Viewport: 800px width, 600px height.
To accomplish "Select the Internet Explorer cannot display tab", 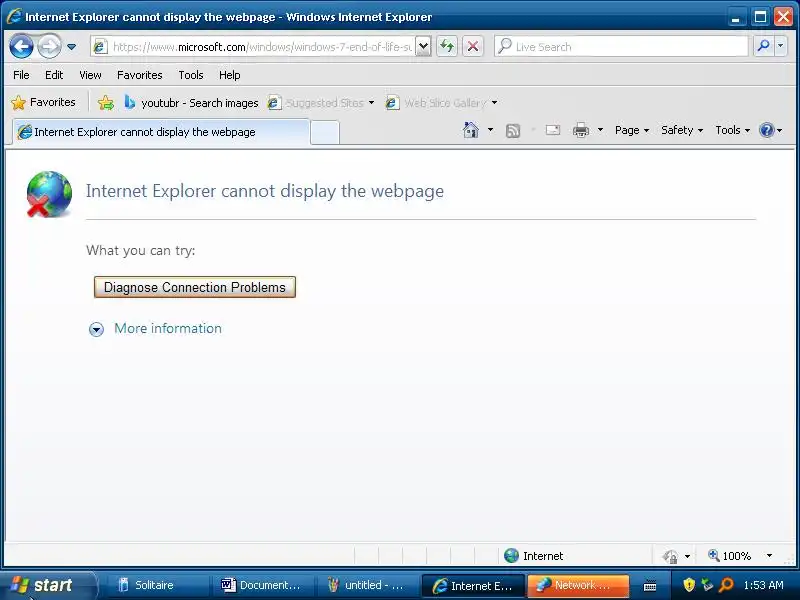I will tap(161, 132).
